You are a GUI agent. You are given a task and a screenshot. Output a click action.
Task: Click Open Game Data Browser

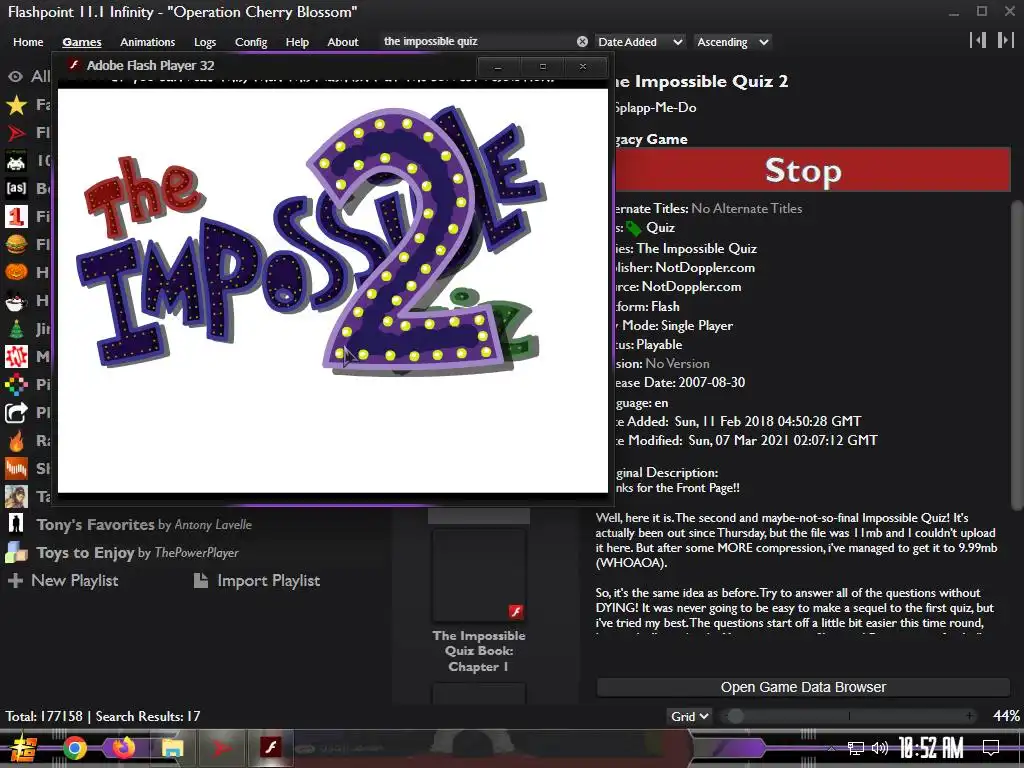pos(803,687)
